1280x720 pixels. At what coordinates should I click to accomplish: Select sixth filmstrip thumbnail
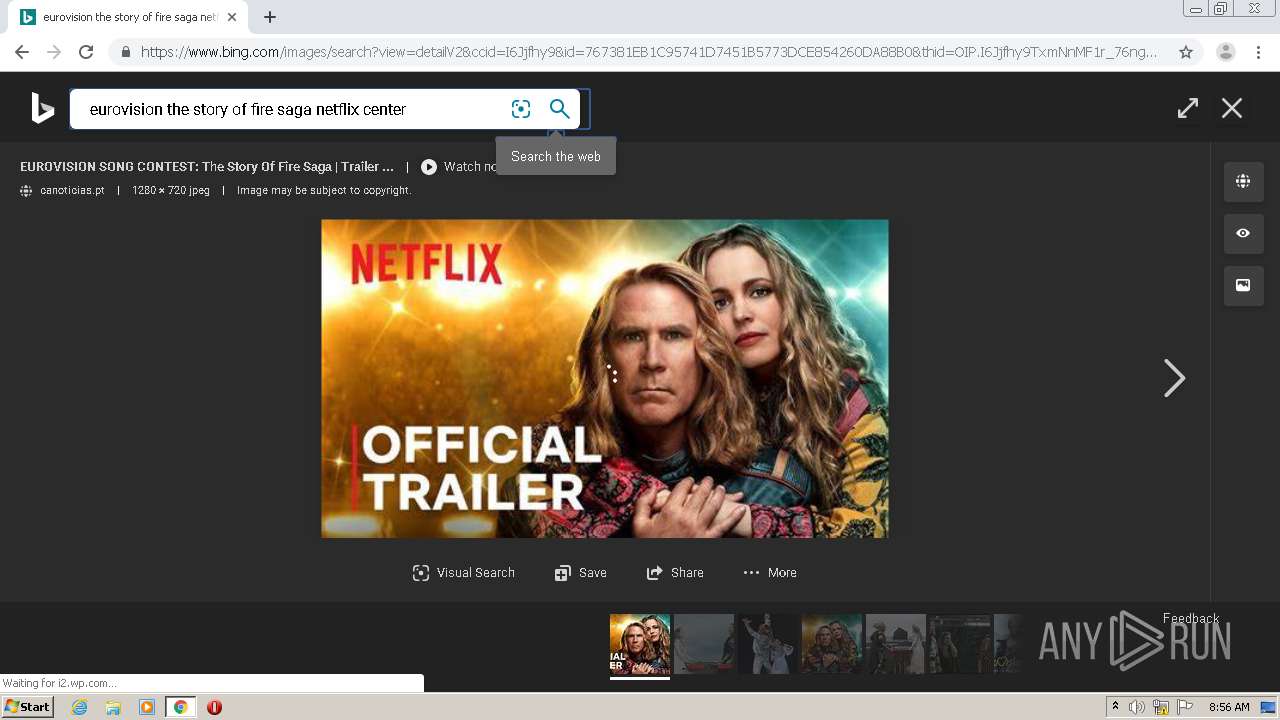coord(960,644)
